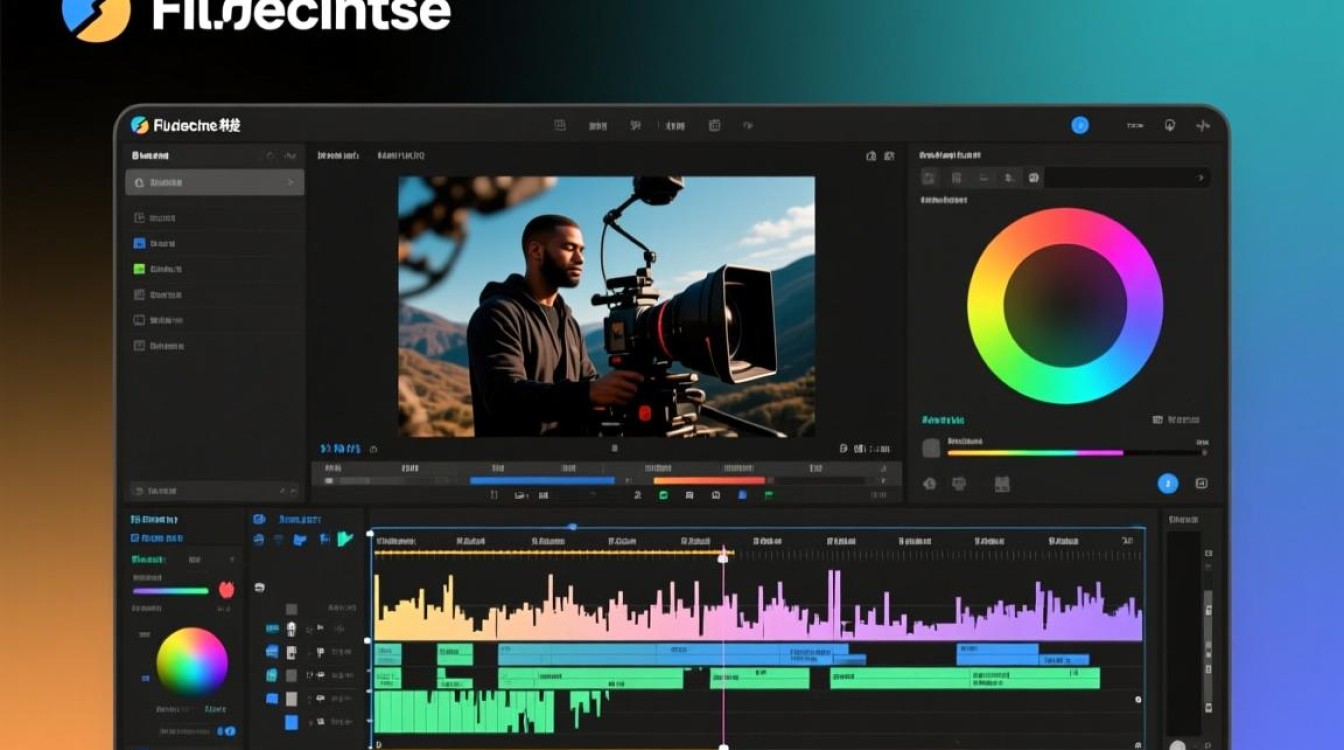The width and height of the screenshot is (1344, 750).
Task: Expand the color panel toolbar right arrow
Action: click(1201, 178)
